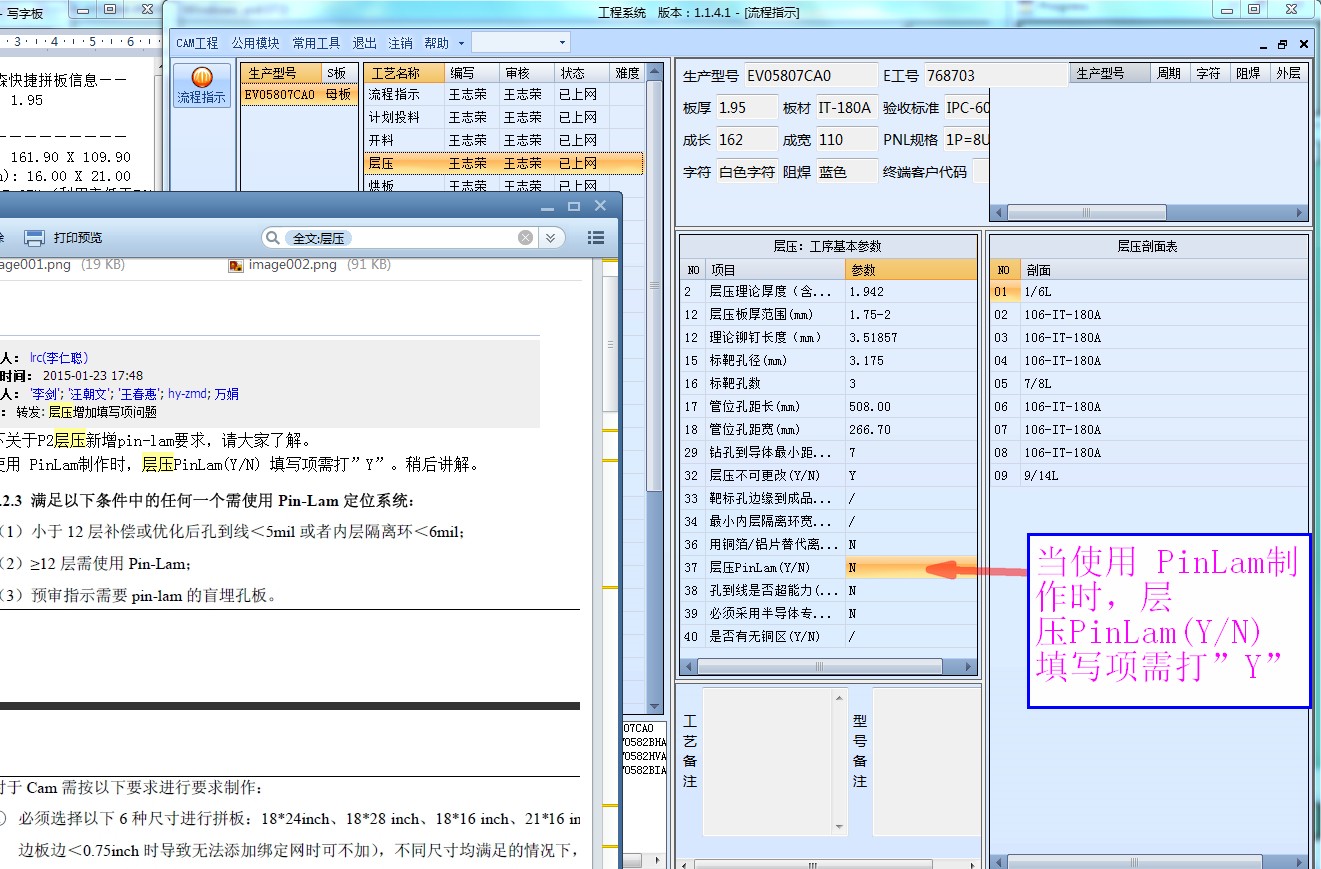This screenshot has width=1321, height=869.
Task: Click the 状态 column header
Action: coord(583,73)
